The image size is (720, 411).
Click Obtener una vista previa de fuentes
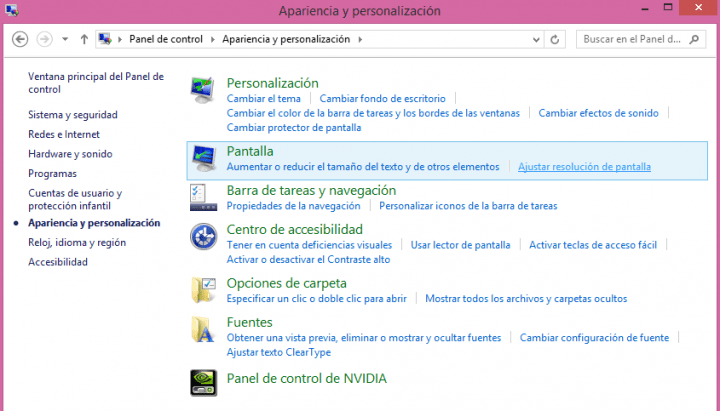pos(364,338)
